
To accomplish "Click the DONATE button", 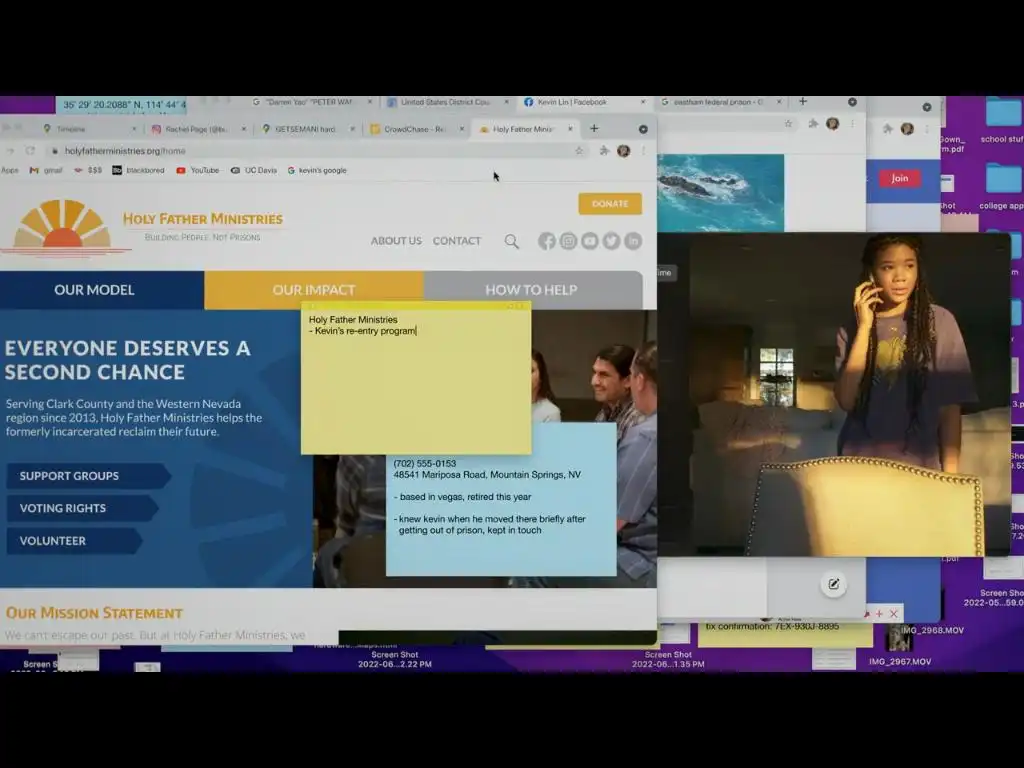I will pos(610,204).
